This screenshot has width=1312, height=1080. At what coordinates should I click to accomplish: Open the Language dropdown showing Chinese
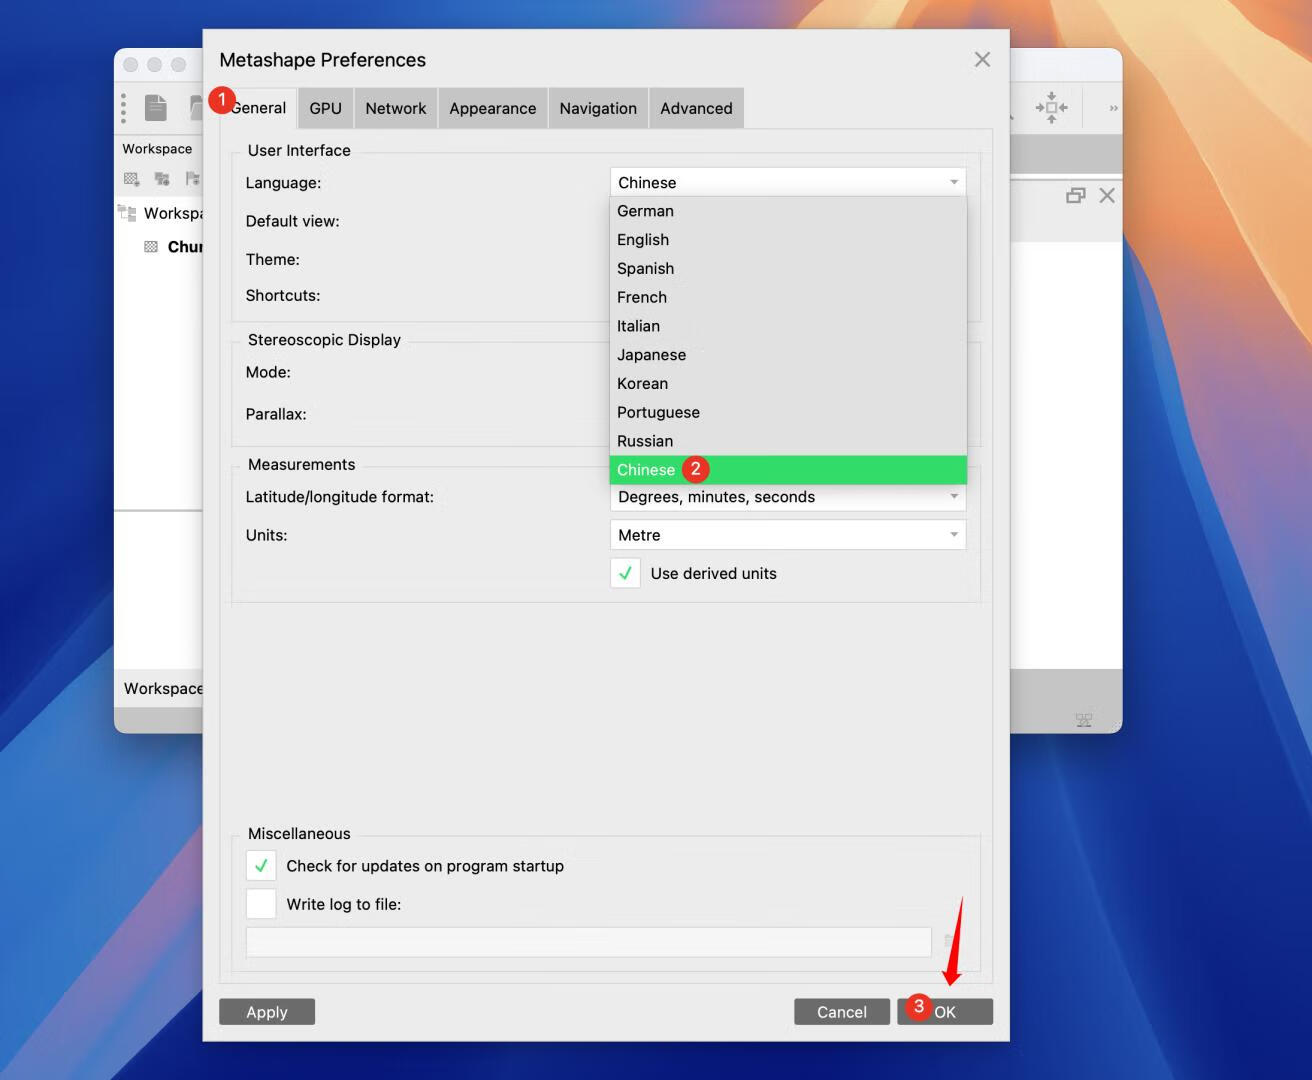click(x=788, y=182)
